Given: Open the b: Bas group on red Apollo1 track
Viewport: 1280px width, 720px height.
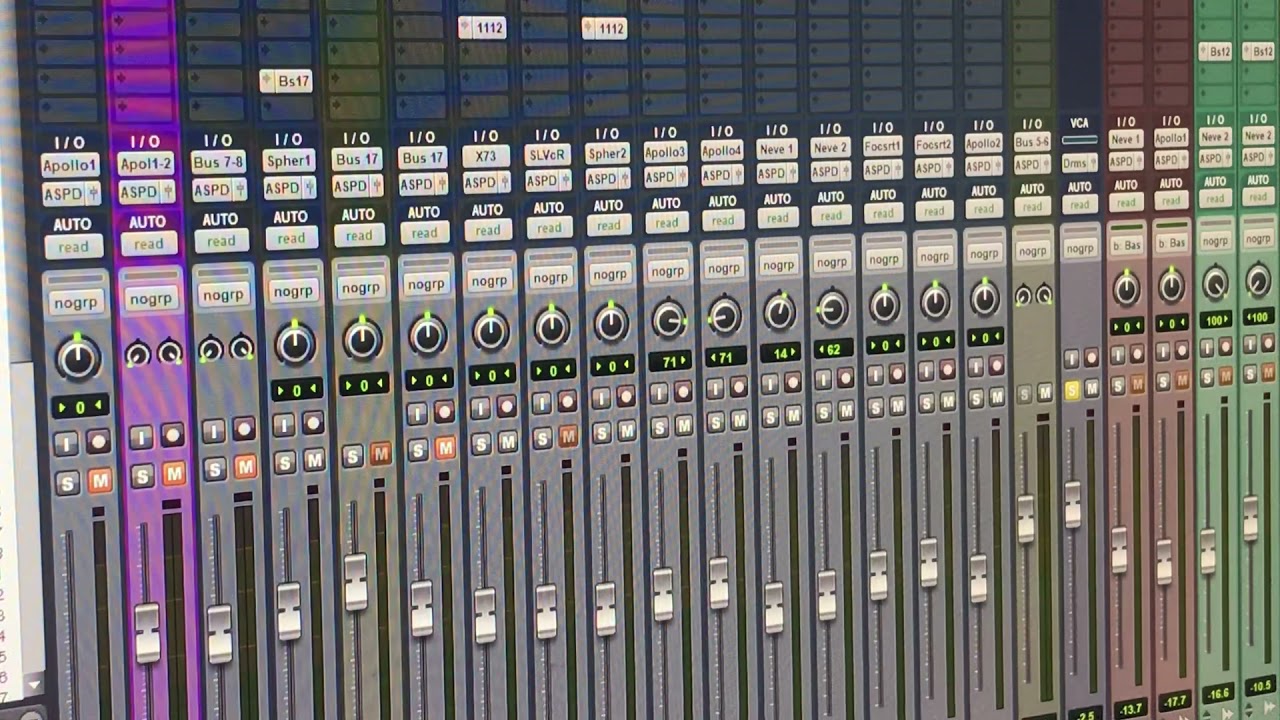Looking at the screenshot, I should point(1171,243).
